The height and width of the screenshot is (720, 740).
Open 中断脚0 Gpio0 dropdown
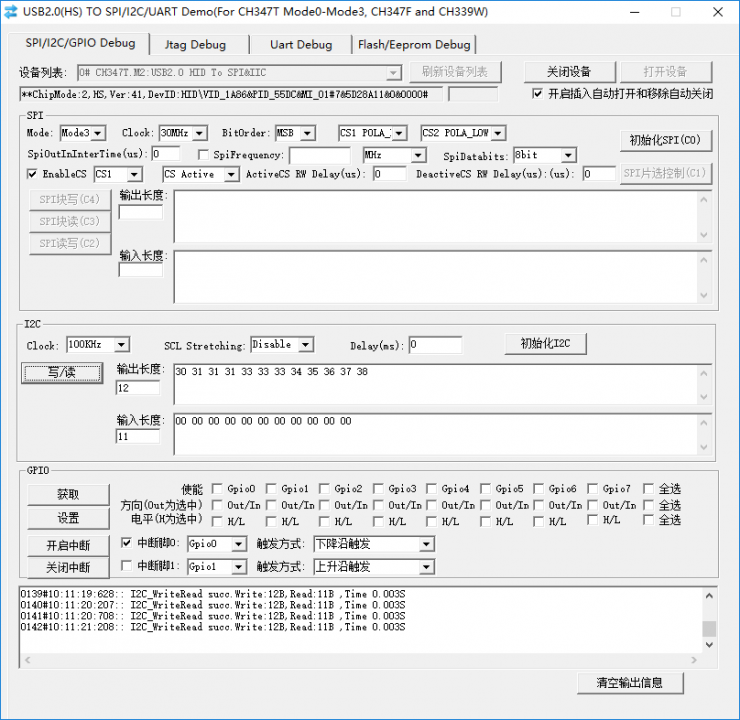pyautogui.click(x=217, y=544)
